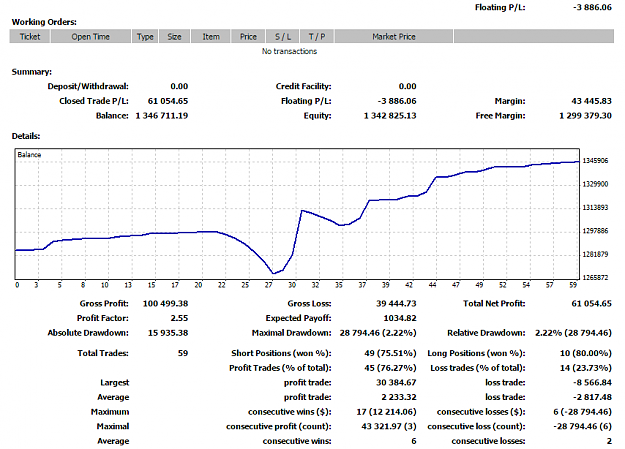This screenshot has height=449, width=625.
Task: Click the 'Working Orders:' heading
Action: (x=44, y=22)
